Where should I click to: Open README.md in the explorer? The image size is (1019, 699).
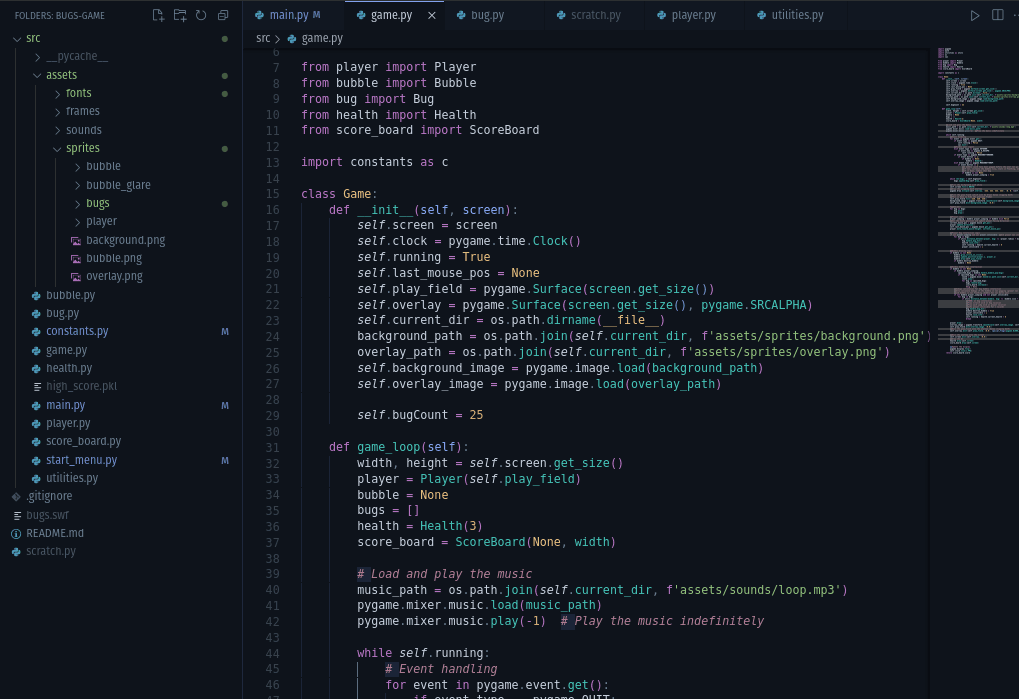tap(54, 533)
